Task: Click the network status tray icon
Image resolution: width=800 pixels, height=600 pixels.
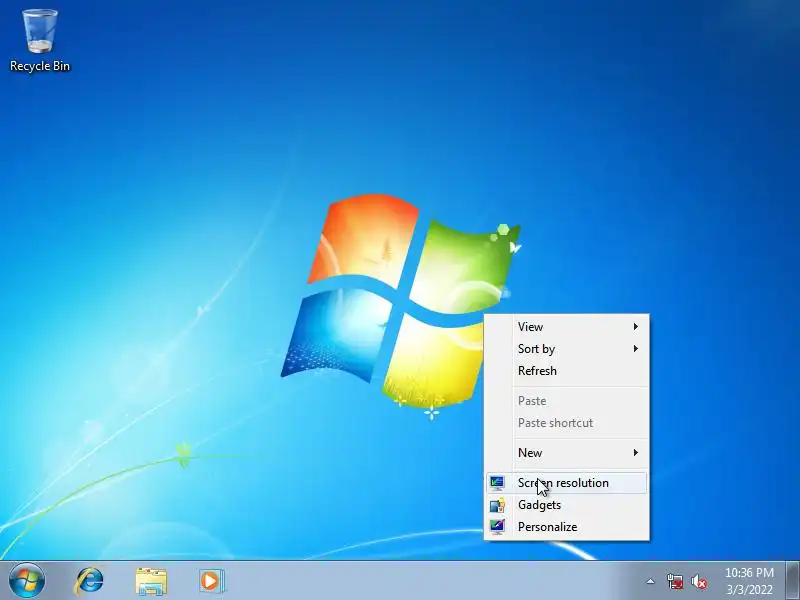Action: (675, 581)
